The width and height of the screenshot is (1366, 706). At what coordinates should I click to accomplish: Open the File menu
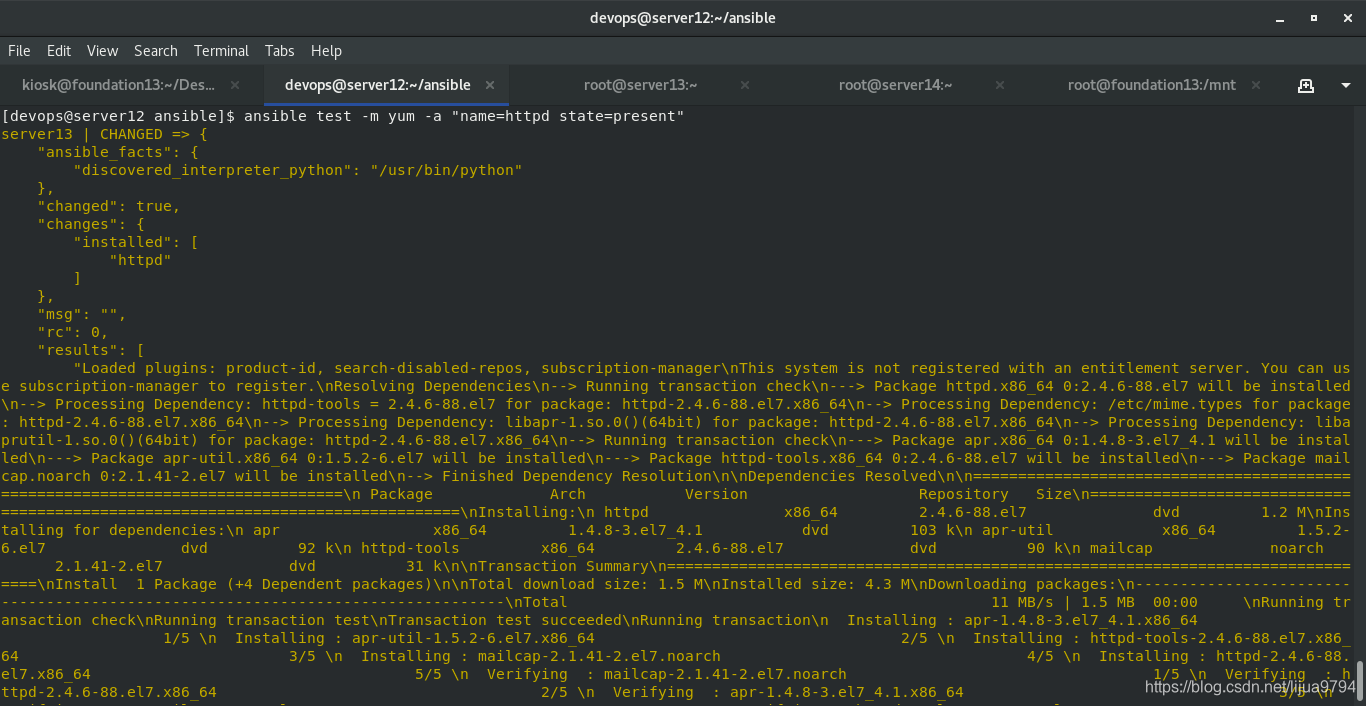pyautogui.click(x=19, y=50)
